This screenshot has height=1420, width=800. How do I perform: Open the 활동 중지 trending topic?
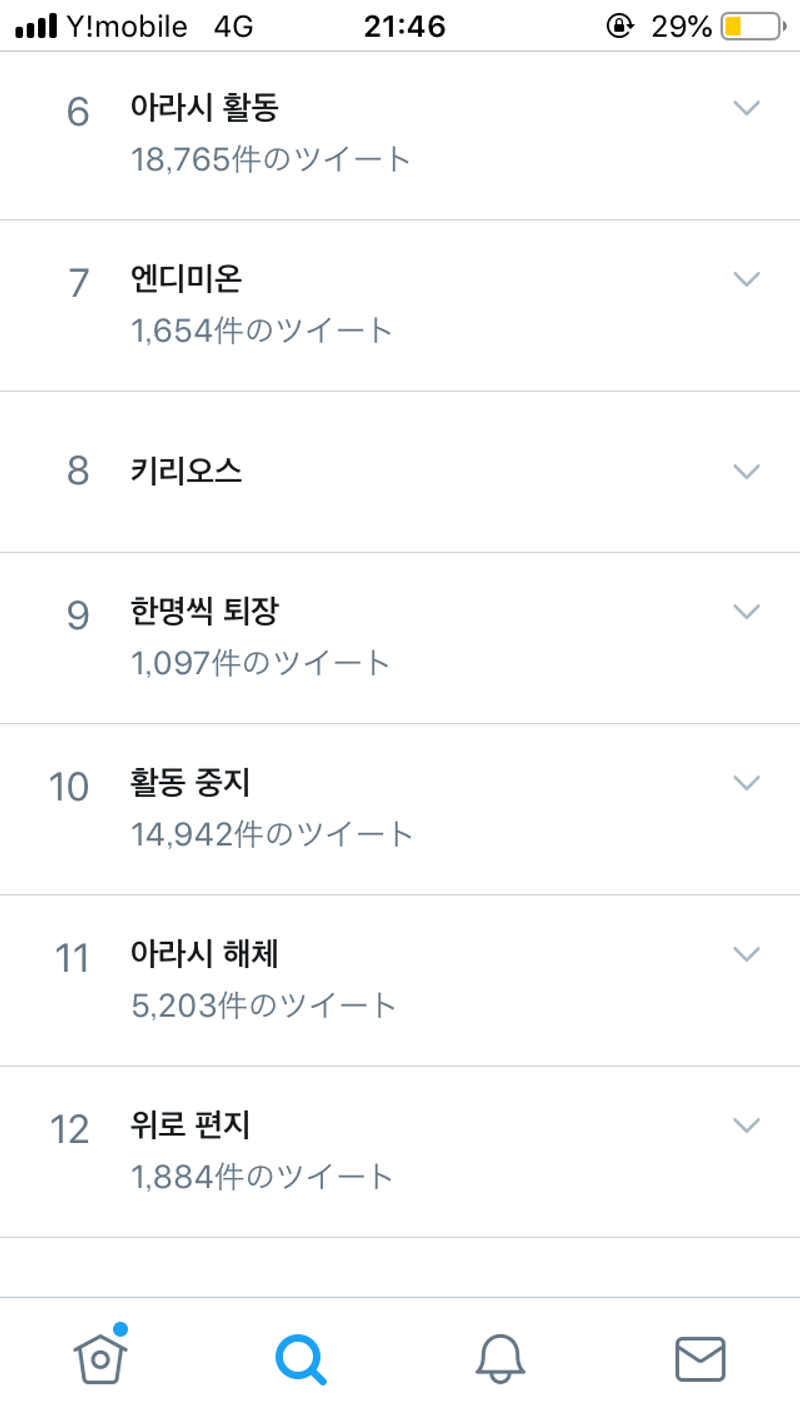(190, 783)
